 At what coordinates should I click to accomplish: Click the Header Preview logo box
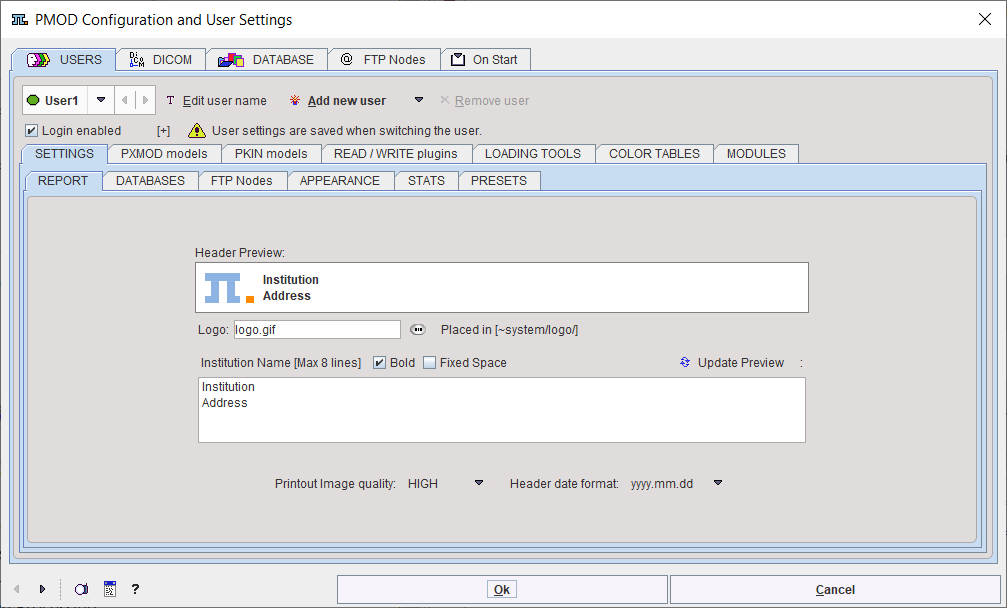(x=502, y=288)
